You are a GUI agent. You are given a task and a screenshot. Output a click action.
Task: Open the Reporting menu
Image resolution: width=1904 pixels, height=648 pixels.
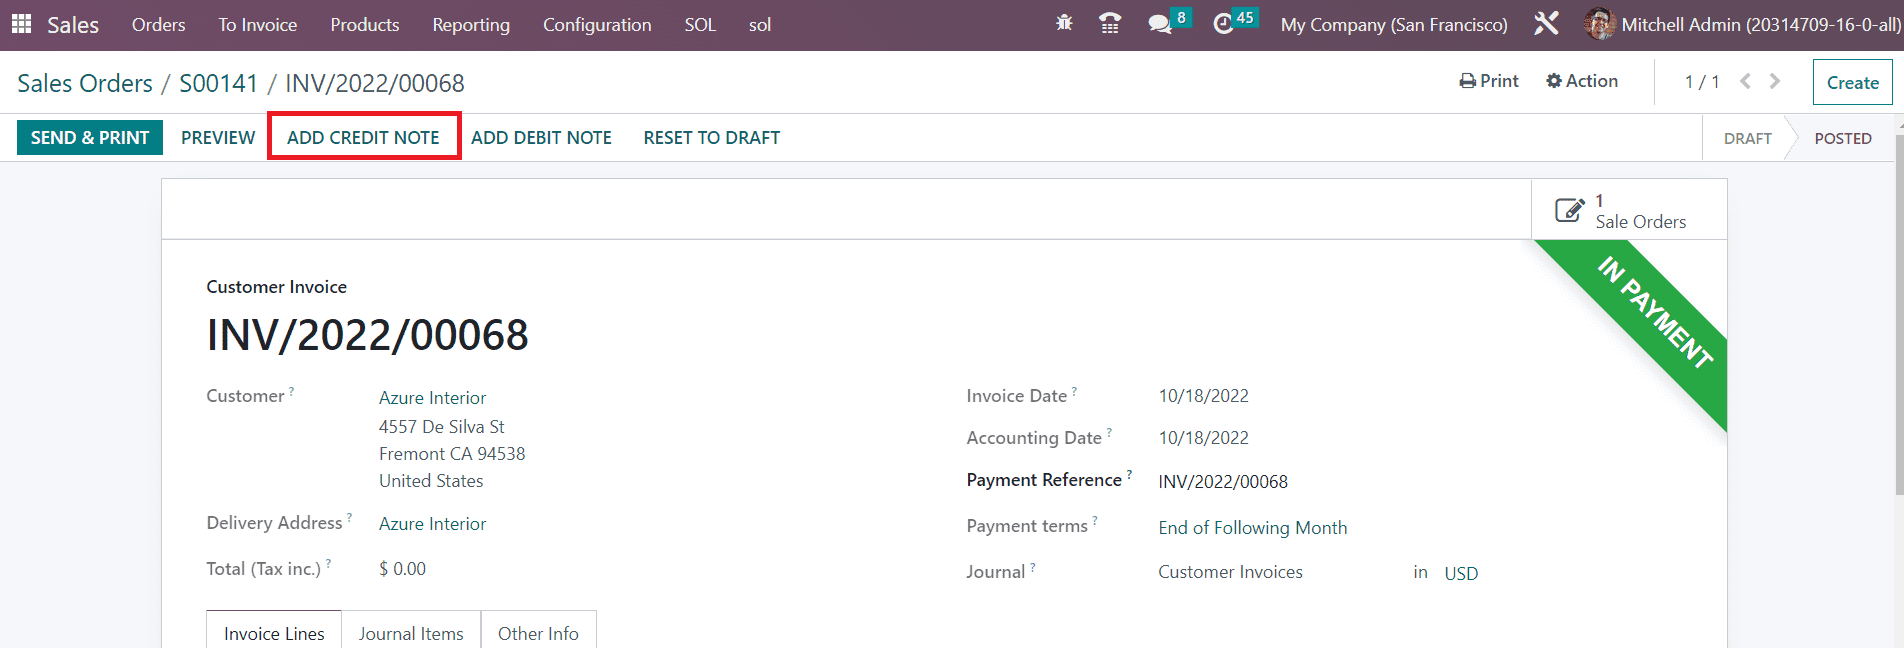point(471,25)
